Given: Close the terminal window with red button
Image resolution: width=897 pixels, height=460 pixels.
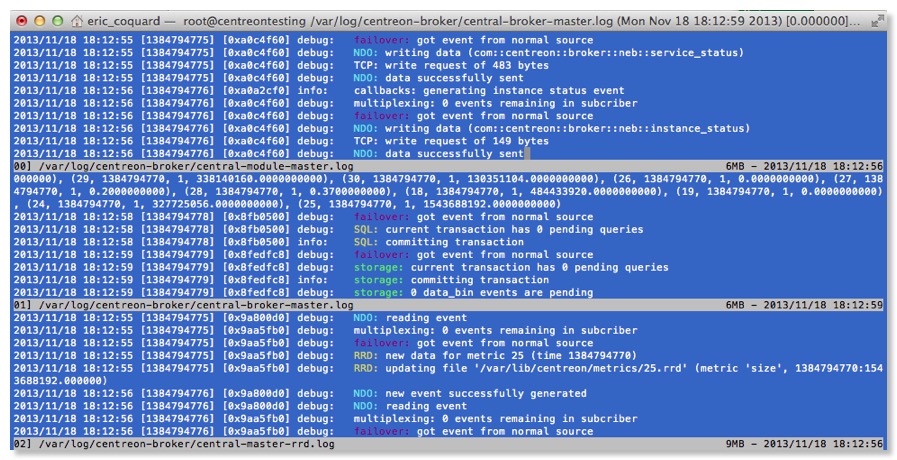Looking at the screenshot, I should tap(20, 20).
